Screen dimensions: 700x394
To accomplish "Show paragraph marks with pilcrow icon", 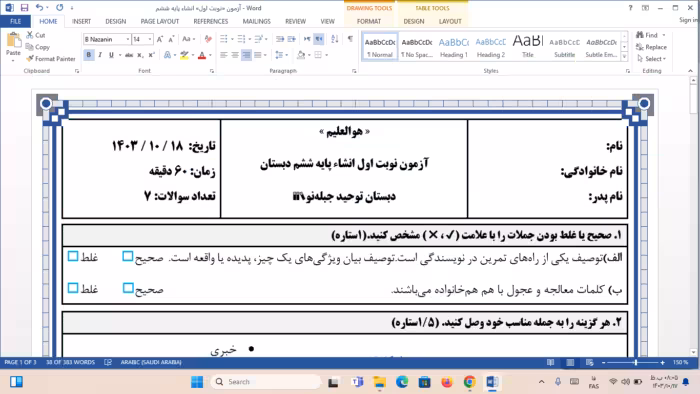I will pyautogui.click(x=350, y=39).
